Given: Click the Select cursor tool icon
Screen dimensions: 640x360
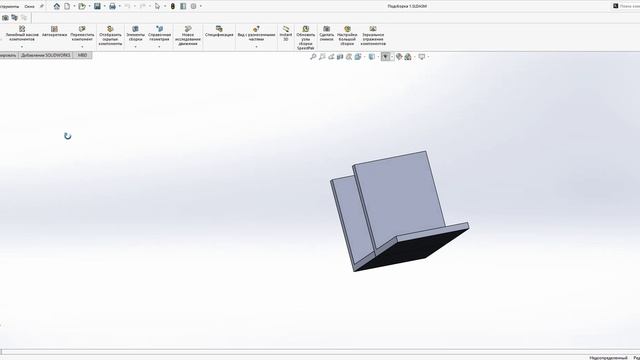Looking at the screenshot, I should pos(157,6).
